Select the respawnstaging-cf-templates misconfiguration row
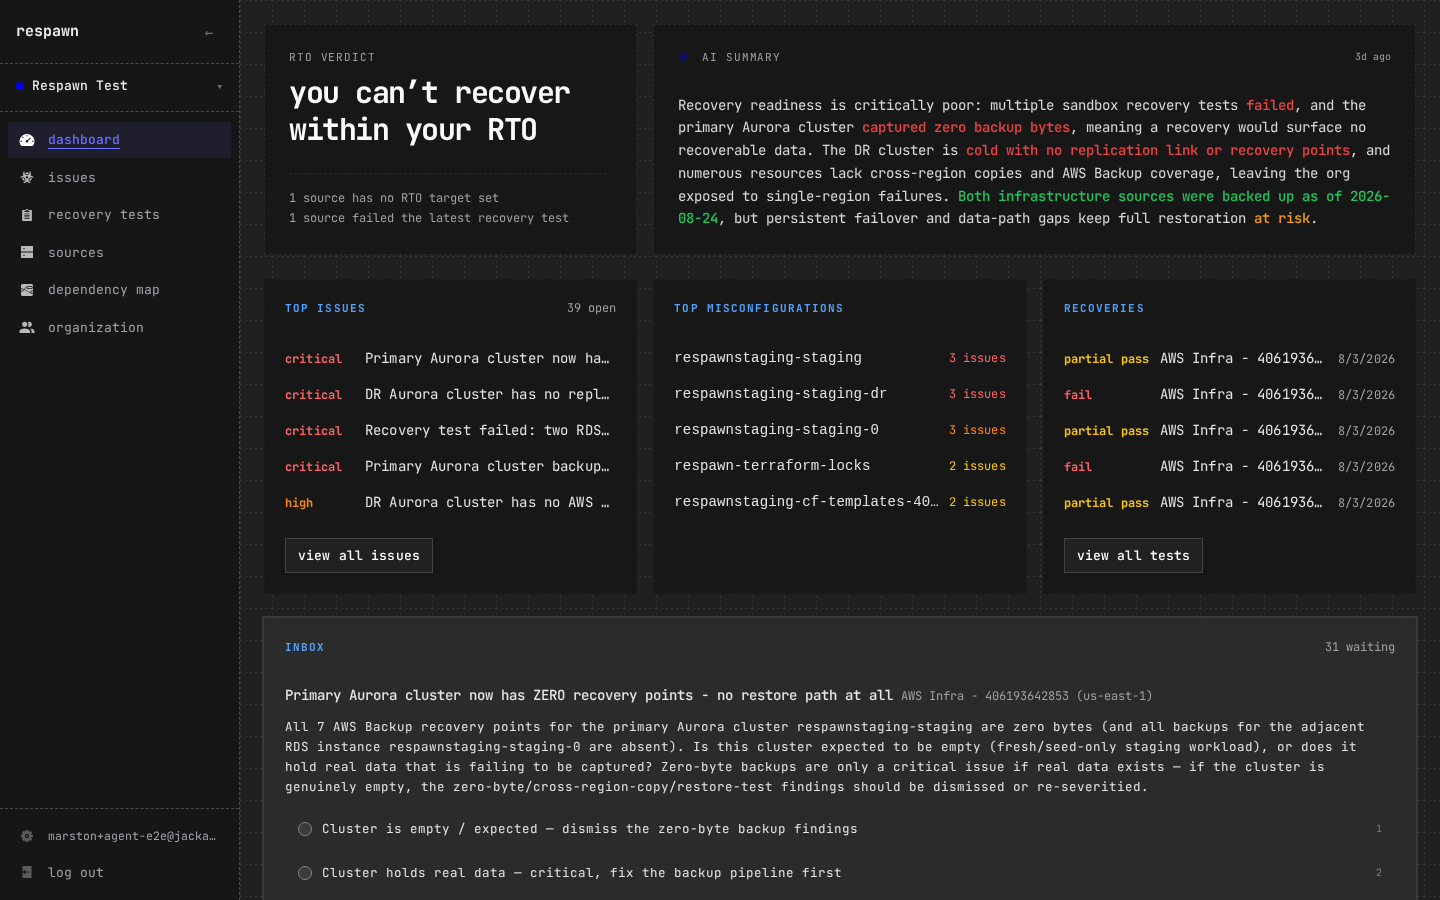The height and width of the screenshot is (900, 1440). [840, 502]
